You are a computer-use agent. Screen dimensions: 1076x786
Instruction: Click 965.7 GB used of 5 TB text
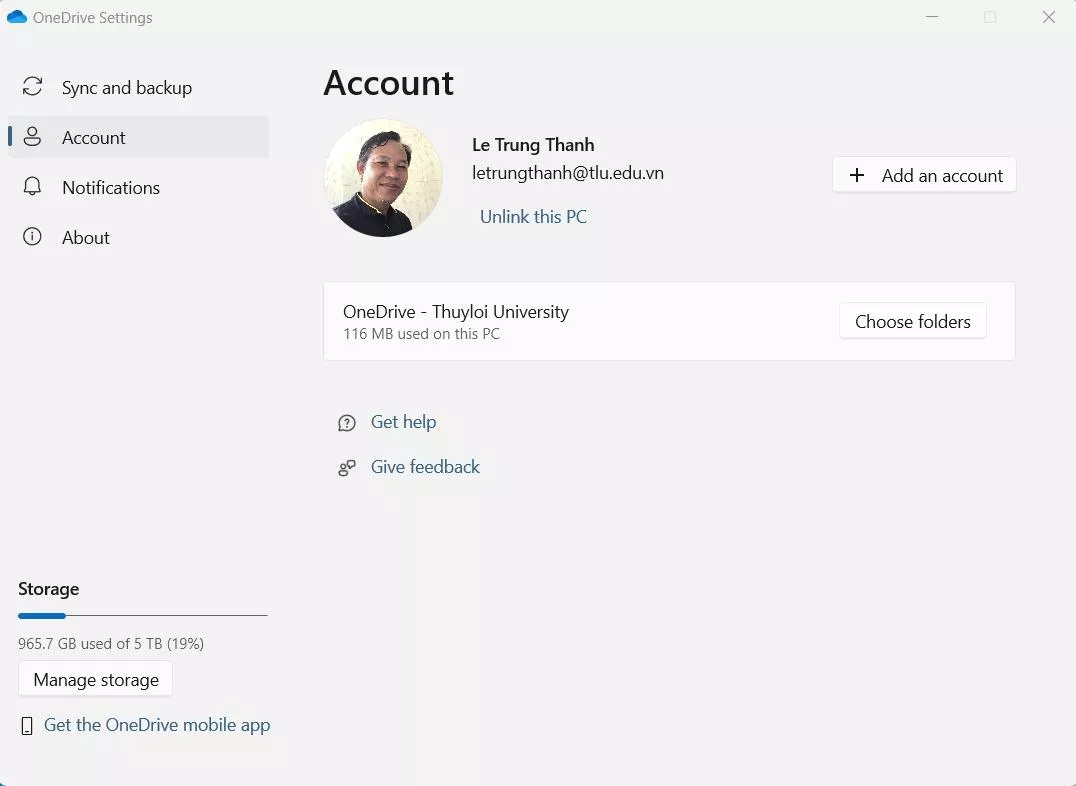pos(111,644)
